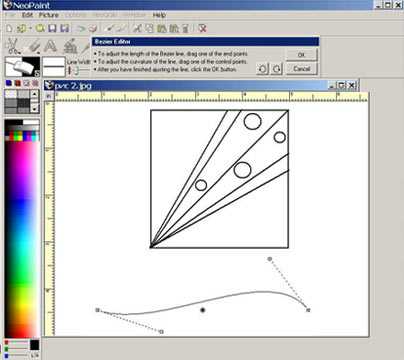This screenshot has height=360, width=404.
Task: Open the dropdown arrow beside the open-file icon
Action: pos(30,28)
